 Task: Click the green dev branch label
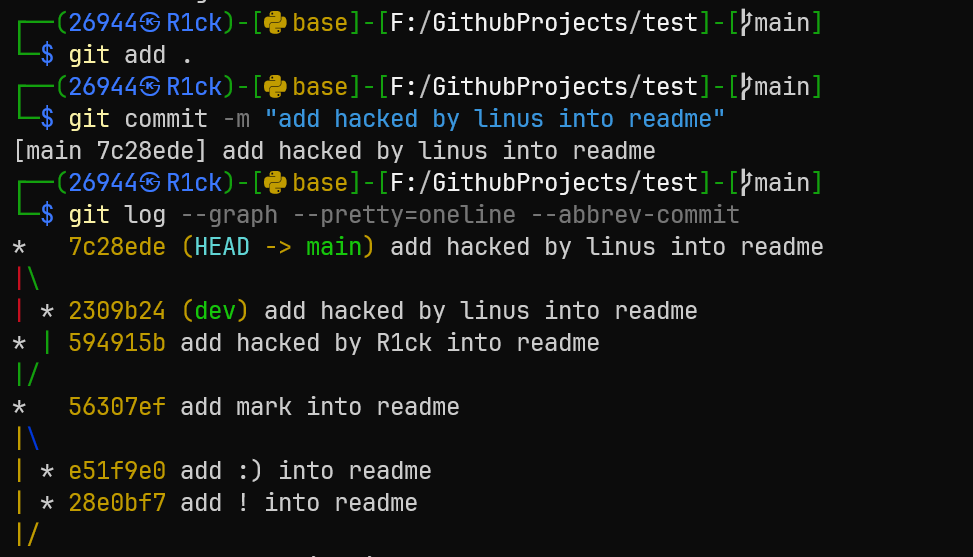click(215, 311)
